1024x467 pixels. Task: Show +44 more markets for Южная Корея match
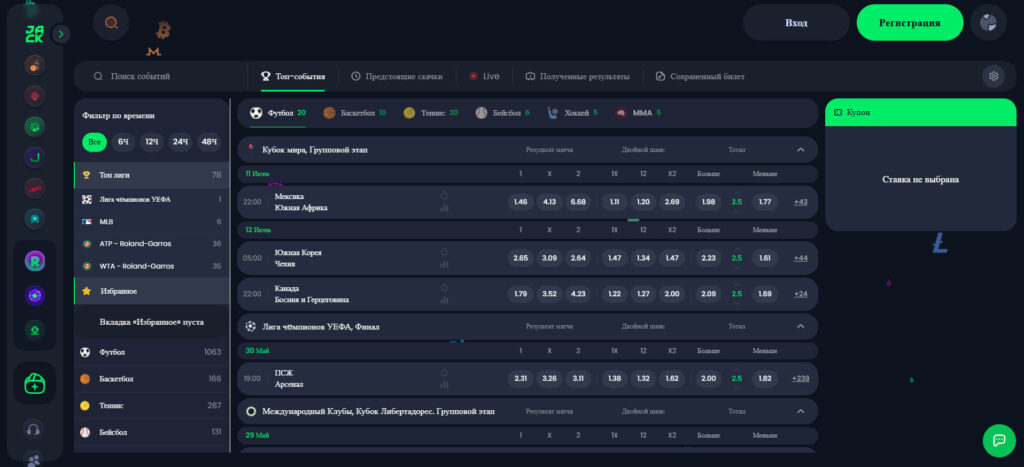click(801, 259)
